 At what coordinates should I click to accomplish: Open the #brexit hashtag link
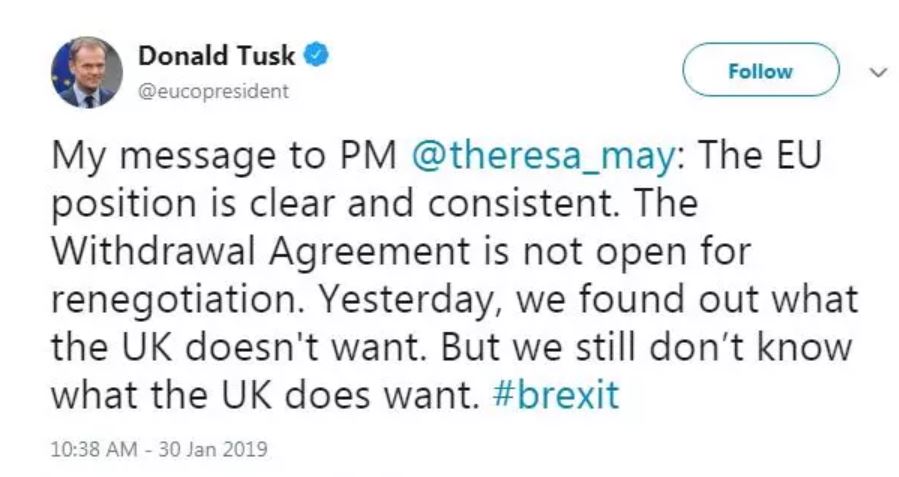[557, 393]
